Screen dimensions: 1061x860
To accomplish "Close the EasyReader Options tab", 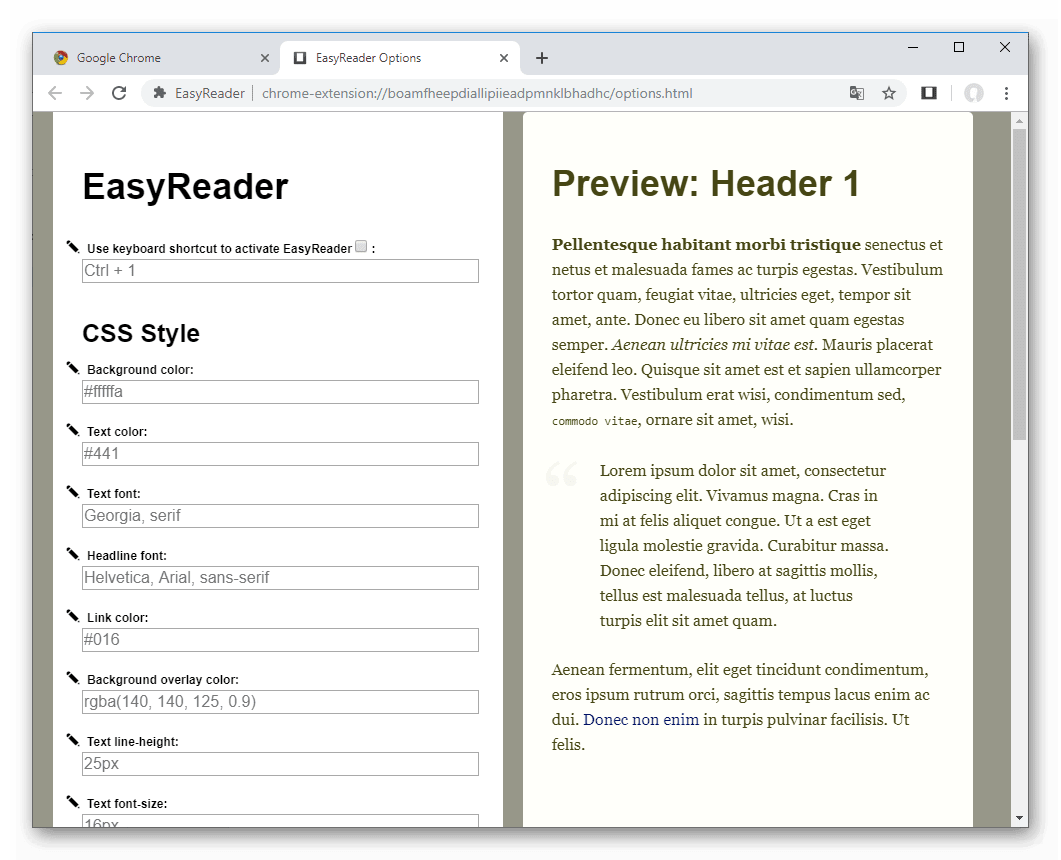I will (x=505, y=58).
